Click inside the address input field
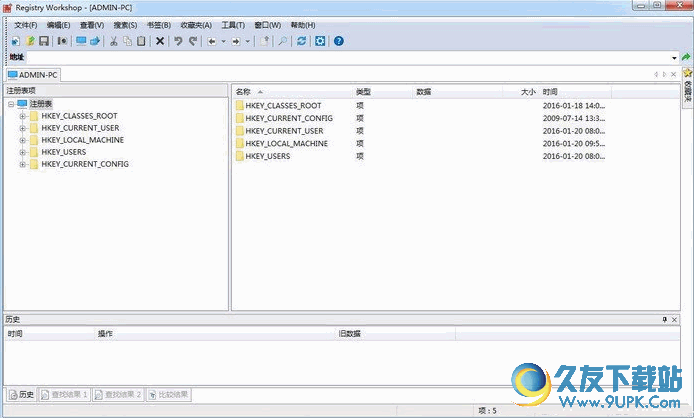694x418 pixels. 348,58
